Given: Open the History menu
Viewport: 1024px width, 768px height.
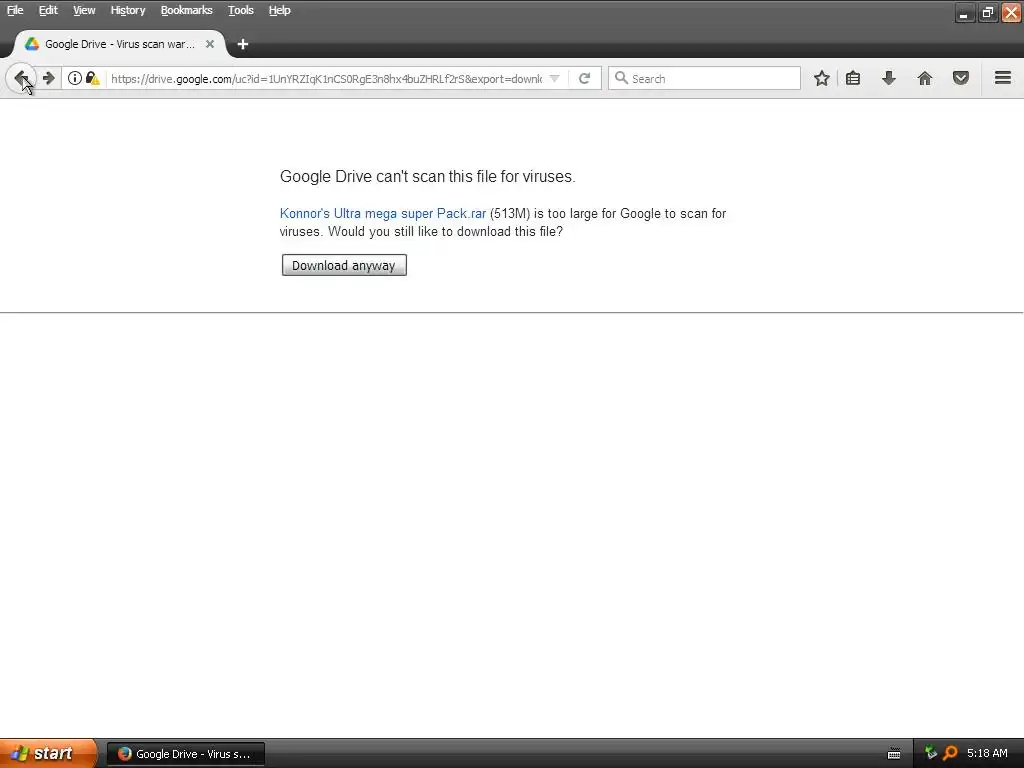Looking at the screenshot, I should pos(127,10).
